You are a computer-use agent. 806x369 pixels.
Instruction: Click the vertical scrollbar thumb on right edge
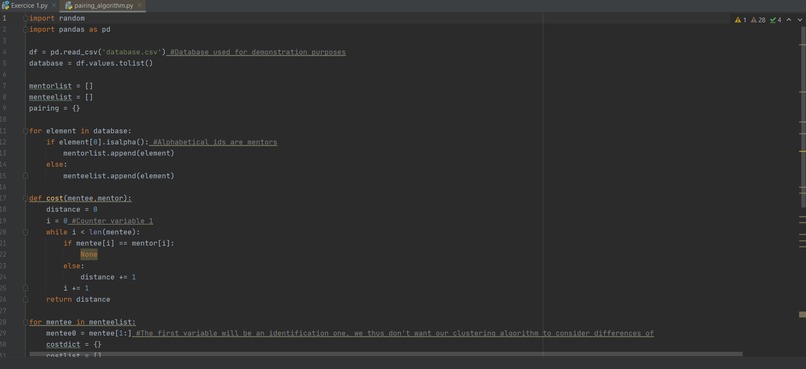coord(802,116)
